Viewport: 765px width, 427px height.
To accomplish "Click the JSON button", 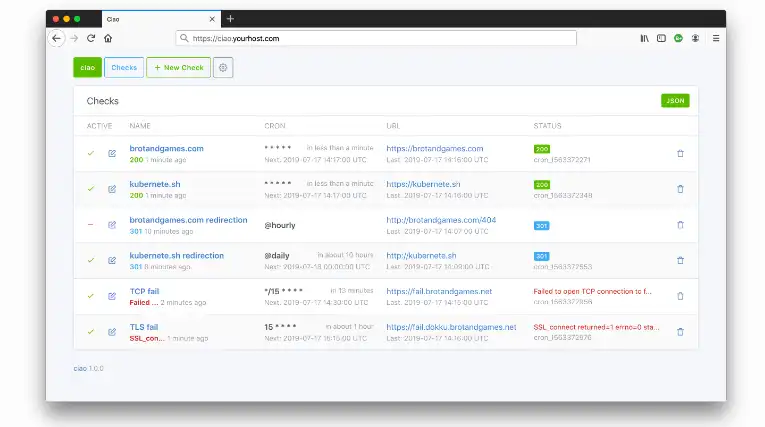I will coord(675,101).
